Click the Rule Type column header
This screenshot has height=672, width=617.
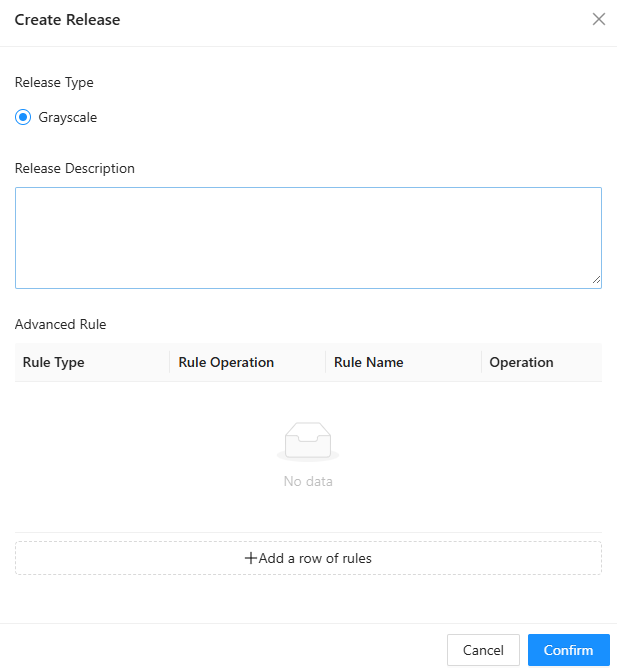(54, 362)
